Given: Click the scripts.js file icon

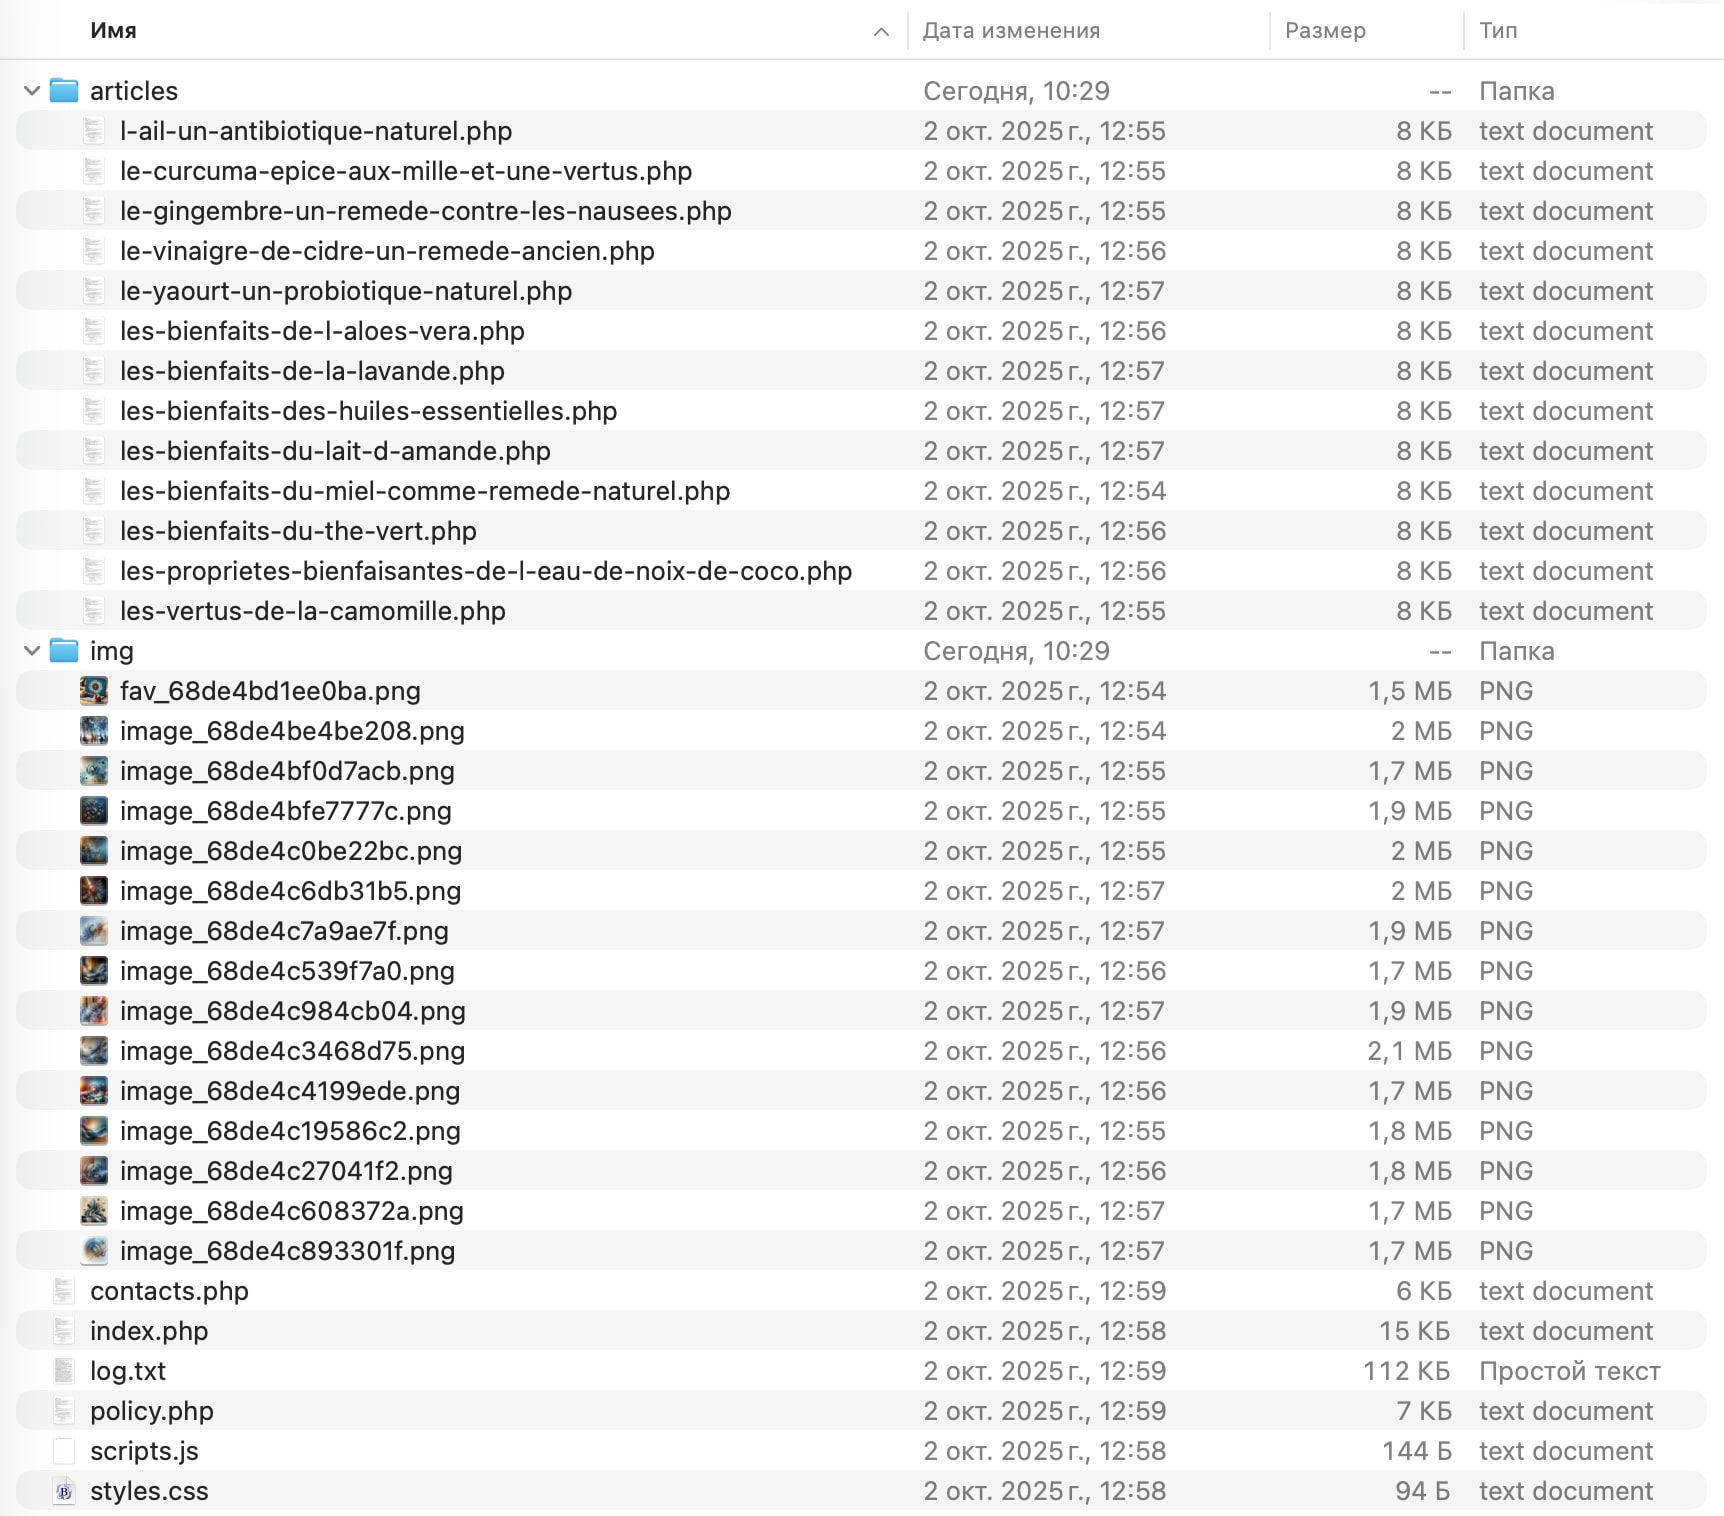Looking at the screenshot, I should click(64, 1451).
